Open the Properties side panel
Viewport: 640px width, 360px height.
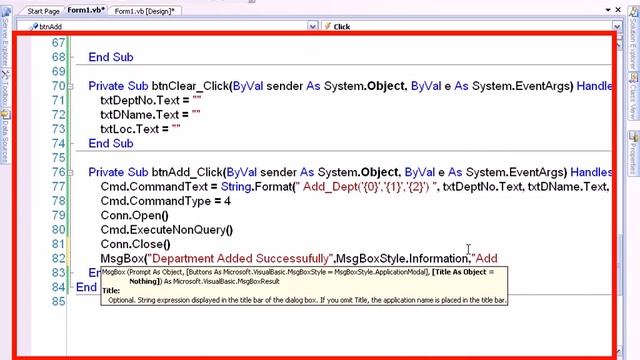click(x=633, y=153)
